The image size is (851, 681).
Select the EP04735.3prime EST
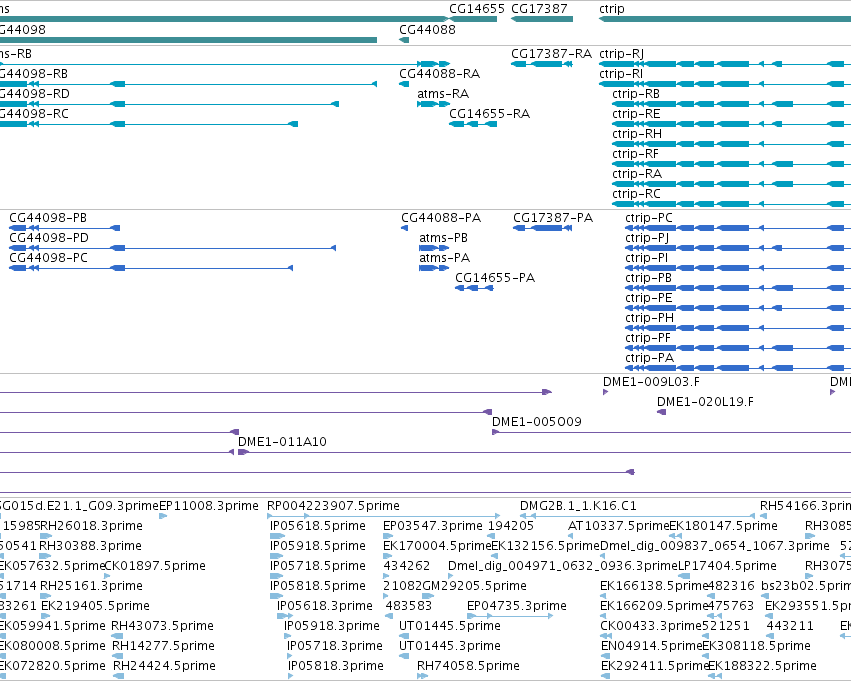(x=510, y=616)
